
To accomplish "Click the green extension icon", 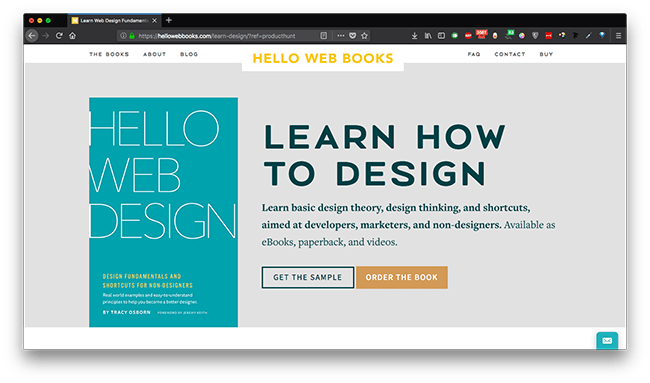I will [x=455, y=36].
